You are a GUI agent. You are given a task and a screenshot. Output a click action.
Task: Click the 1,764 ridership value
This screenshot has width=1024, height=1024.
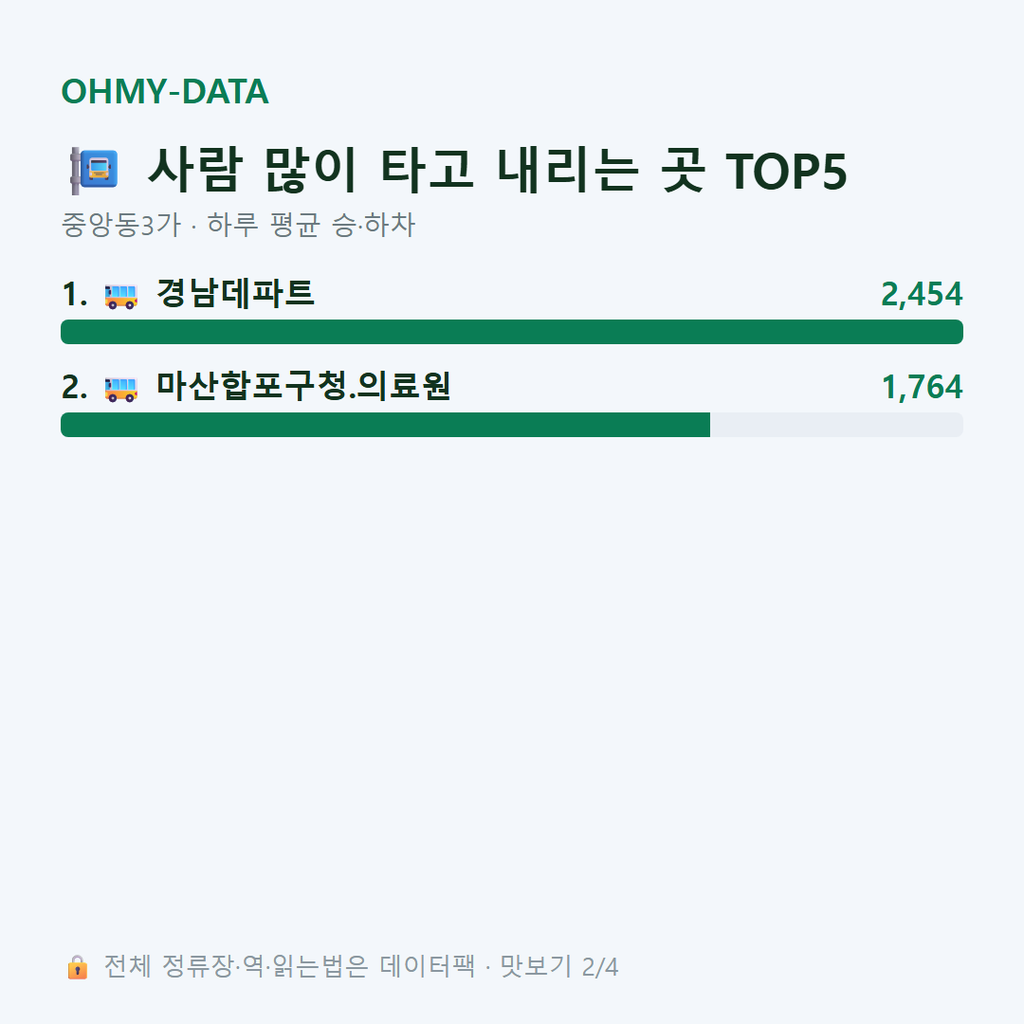(x=922, y=387)
